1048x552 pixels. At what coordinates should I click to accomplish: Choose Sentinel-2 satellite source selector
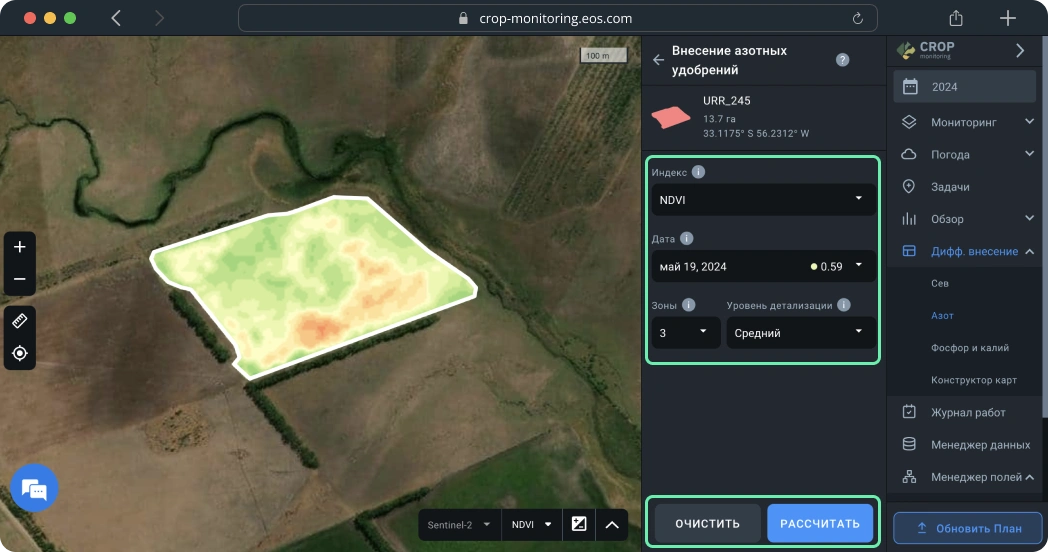coord(459,524)
